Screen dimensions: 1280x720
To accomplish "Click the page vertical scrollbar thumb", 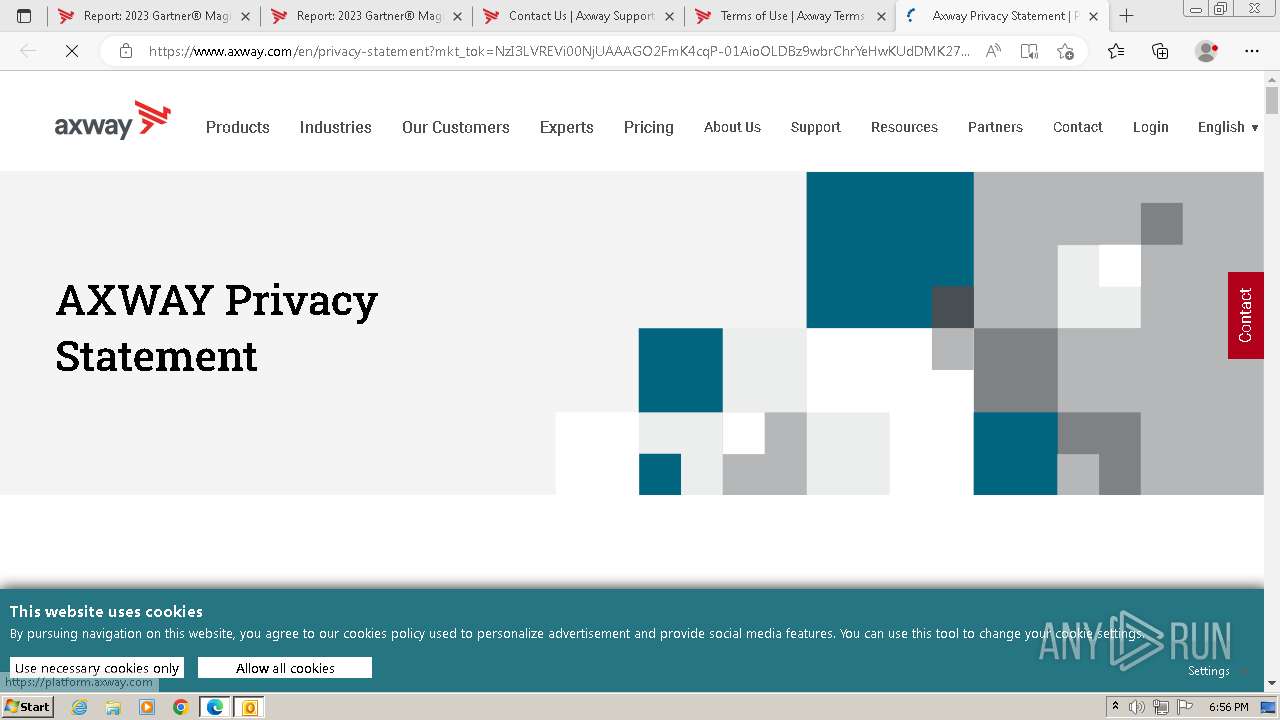I will (1272, 100).
